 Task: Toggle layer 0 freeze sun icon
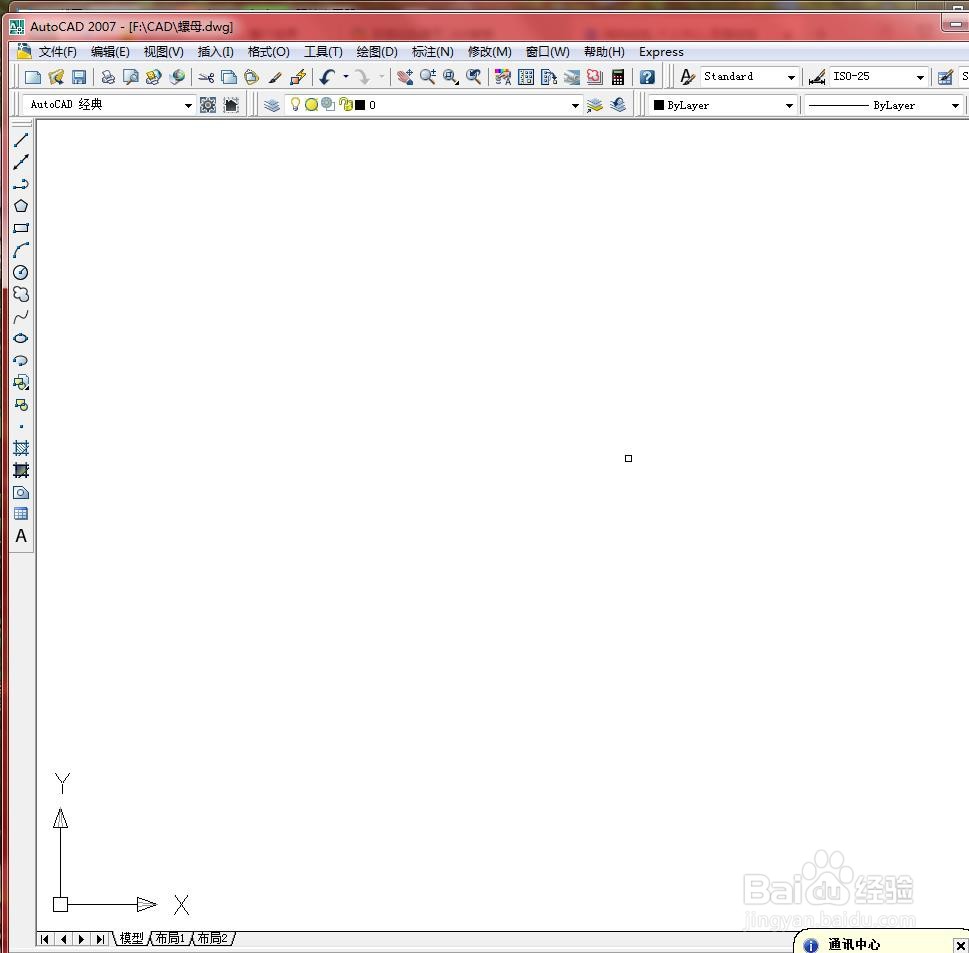tap(311, 105)
